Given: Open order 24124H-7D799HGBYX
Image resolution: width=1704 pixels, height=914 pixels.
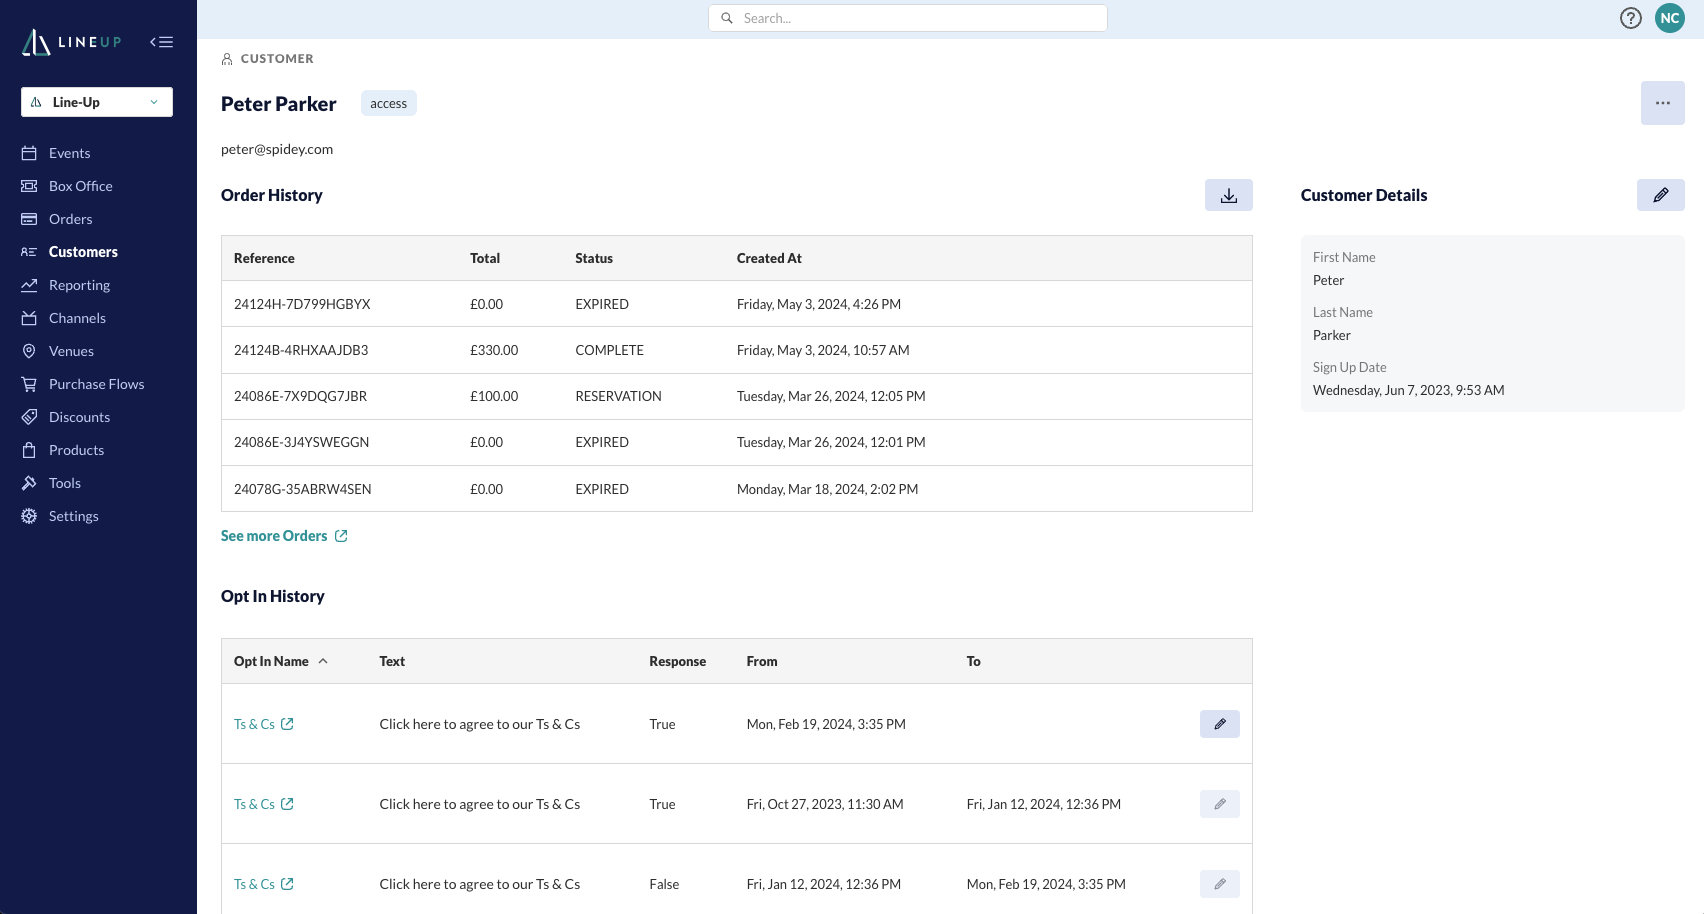Looking at the screenshot, I should click(x=302, y=304).
